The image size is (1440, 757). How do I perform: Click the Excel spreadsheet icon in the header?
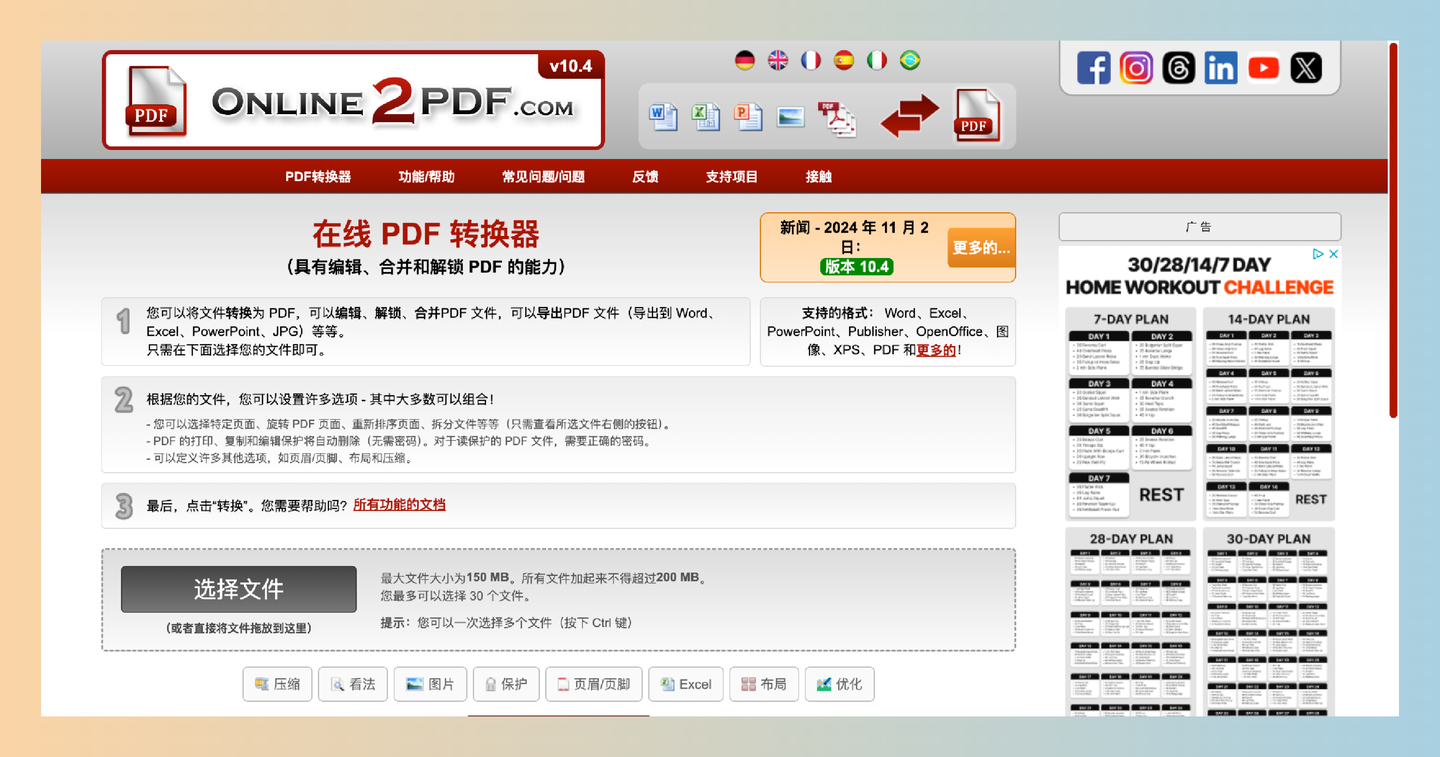pyautogui.click(x=705, y=117)
